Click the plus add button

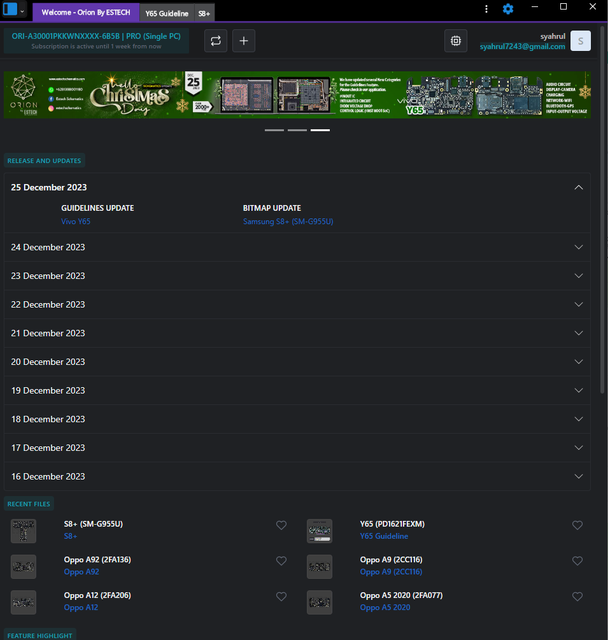click(x=244, y=41)
